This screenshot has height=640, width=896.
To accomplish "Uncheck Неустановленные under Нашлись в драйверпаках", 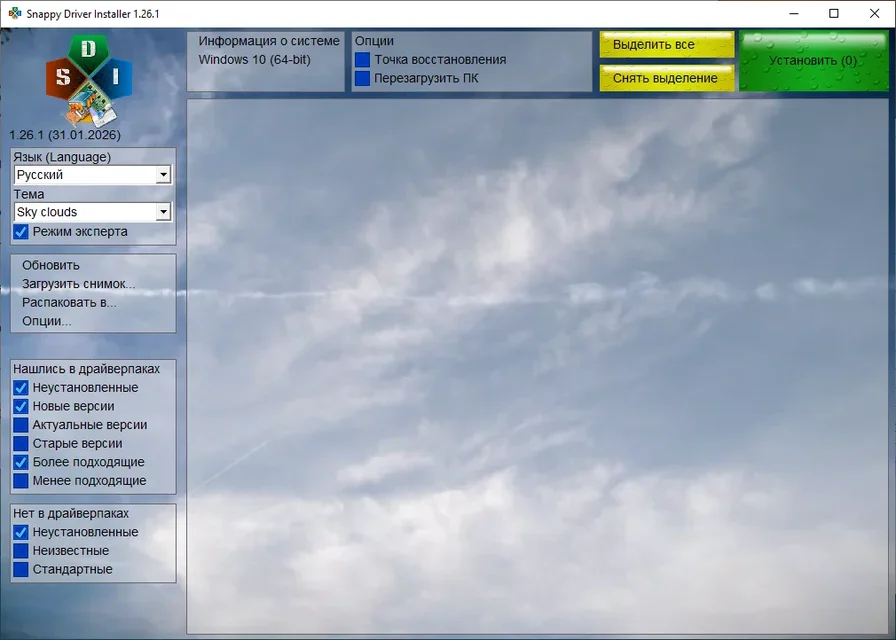I will 21,388.
